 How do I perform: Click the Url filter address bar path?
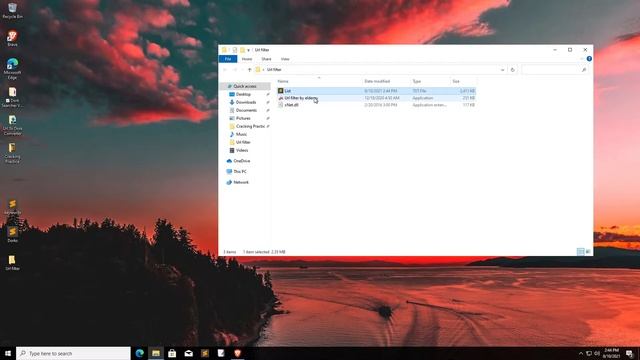[274, 70]
